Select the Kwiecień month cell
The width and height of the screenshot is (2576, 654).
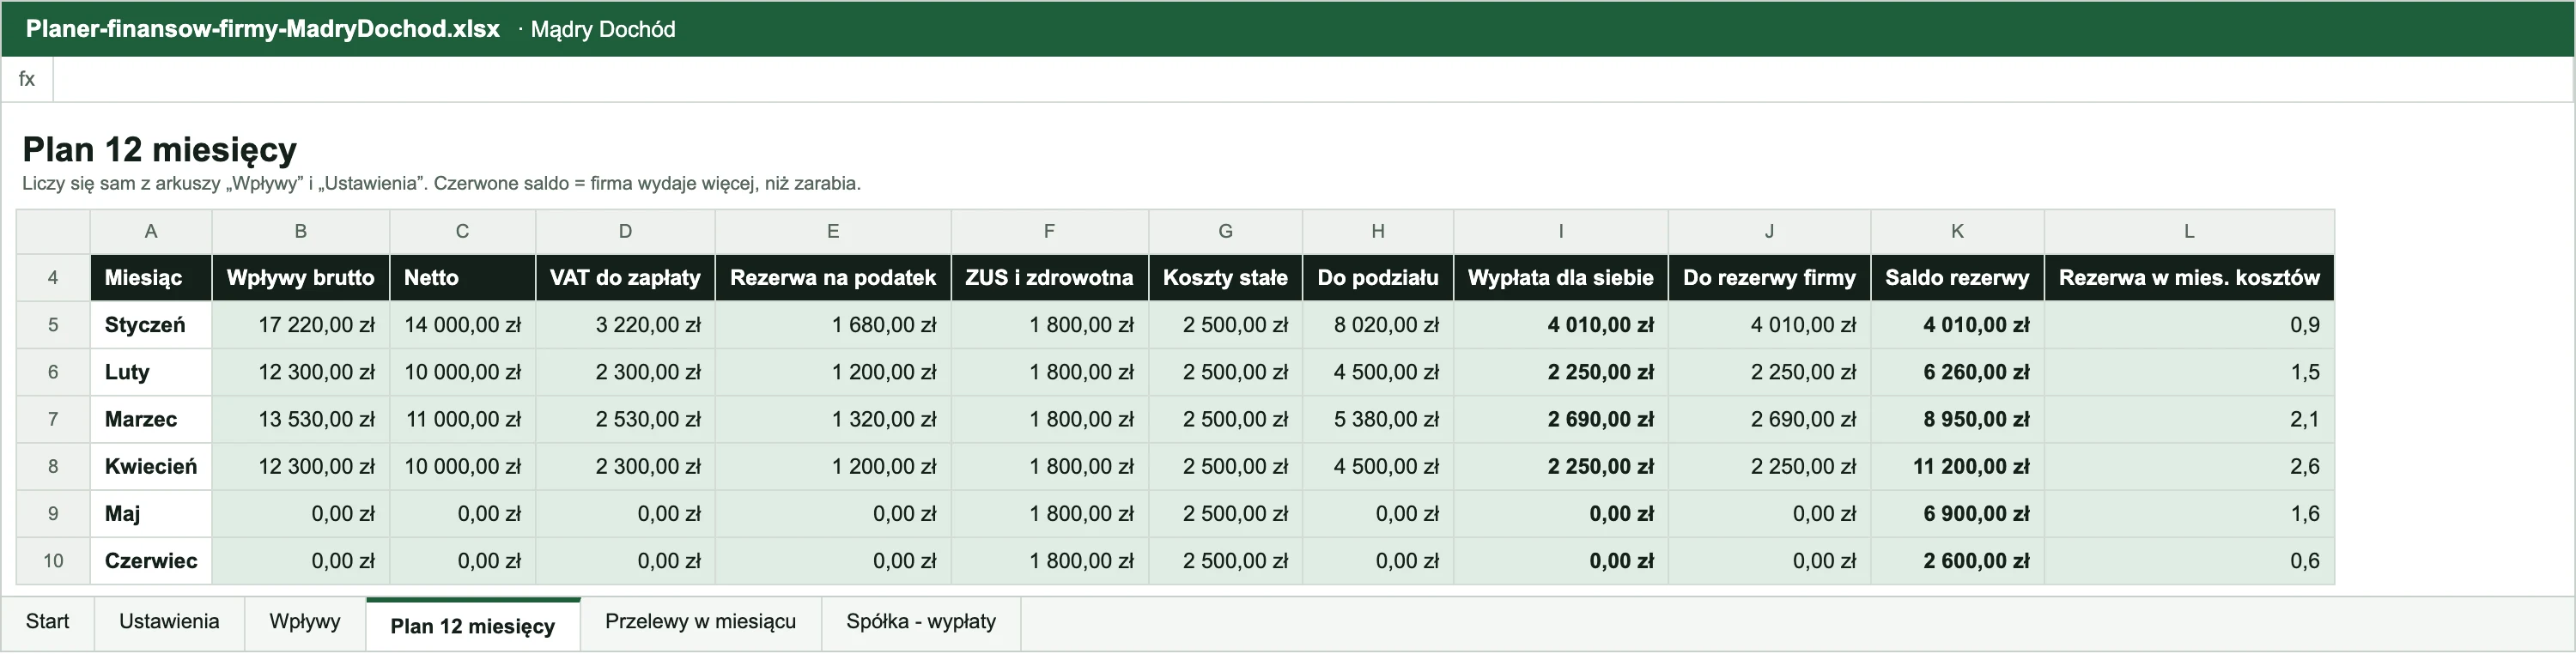pos(151,467)
